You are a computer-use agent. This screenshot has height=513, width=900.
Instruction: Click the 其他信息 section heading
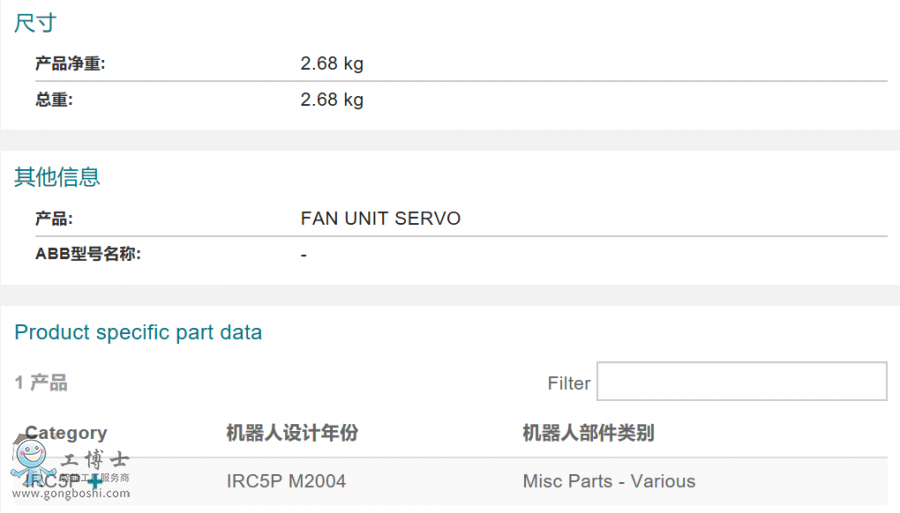57,177
